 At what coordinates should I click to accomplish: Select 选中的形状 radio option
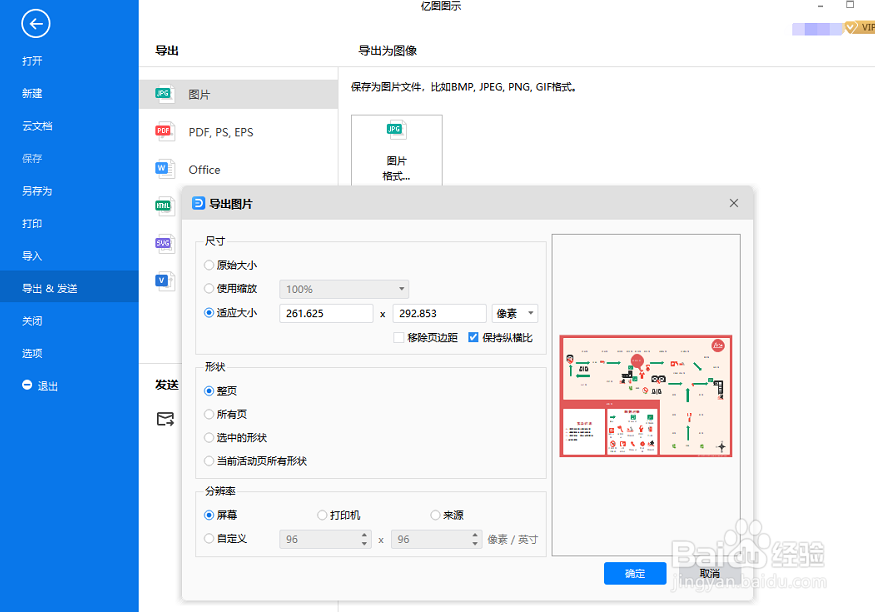[x=209, y=437]
